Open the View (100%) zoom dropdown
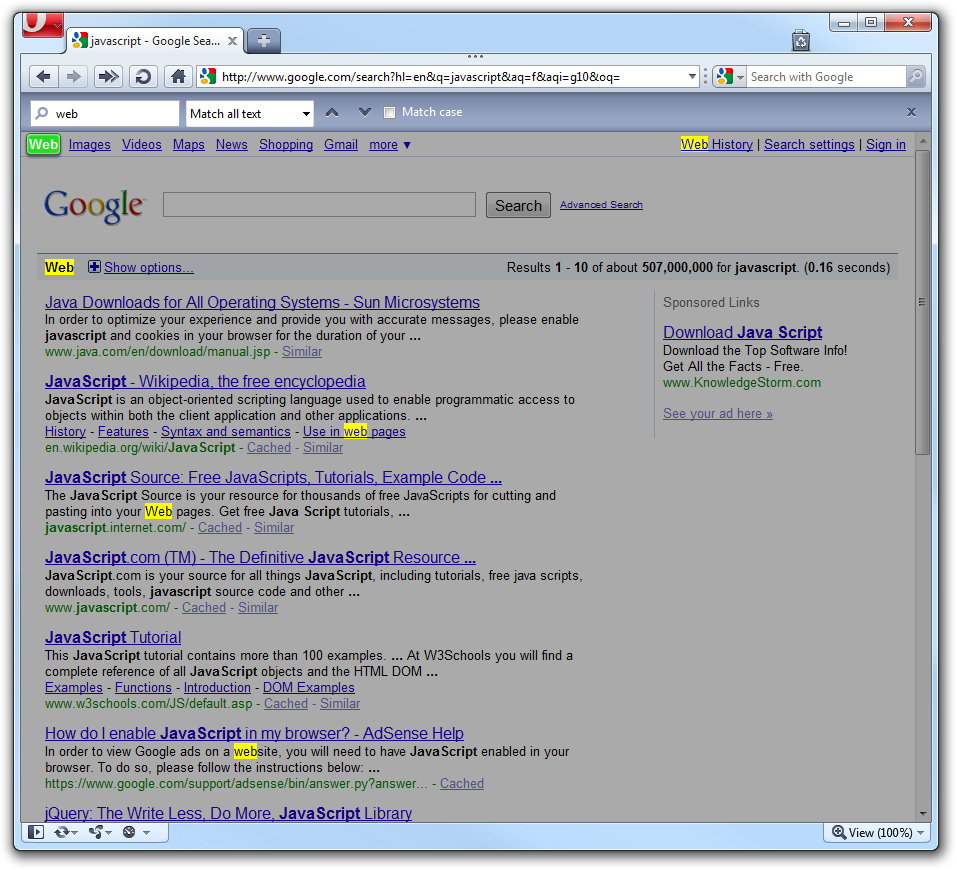Image resolution: width=957 pixels, height=870 pixels. coord(878,832)
